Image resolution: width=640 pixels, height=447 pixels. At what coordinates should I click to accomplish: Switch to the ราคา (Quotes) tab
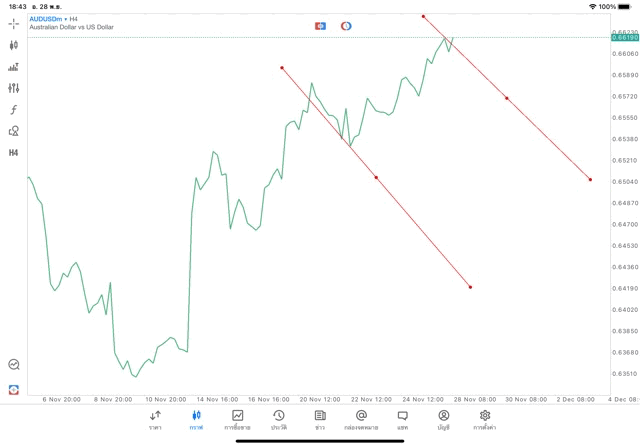[155, 419]
